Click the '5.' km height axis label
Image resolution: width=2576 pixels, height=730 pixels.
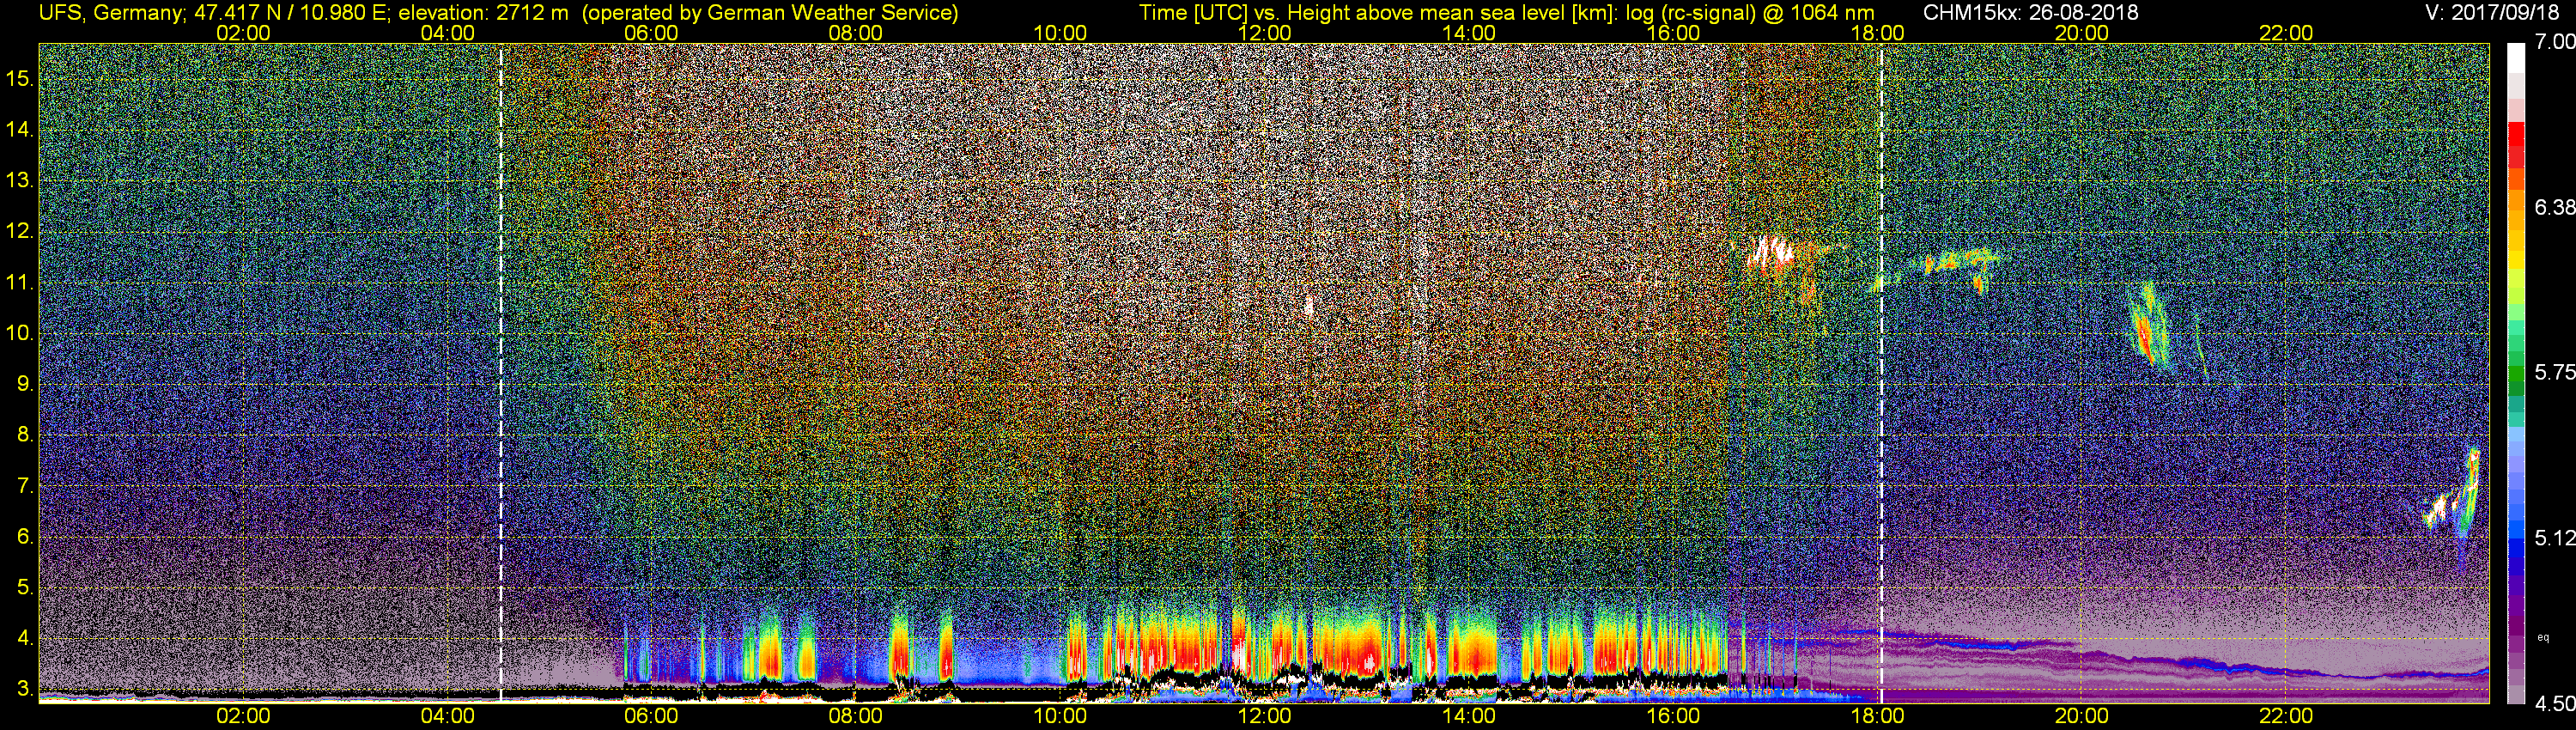tap(25, 587)
